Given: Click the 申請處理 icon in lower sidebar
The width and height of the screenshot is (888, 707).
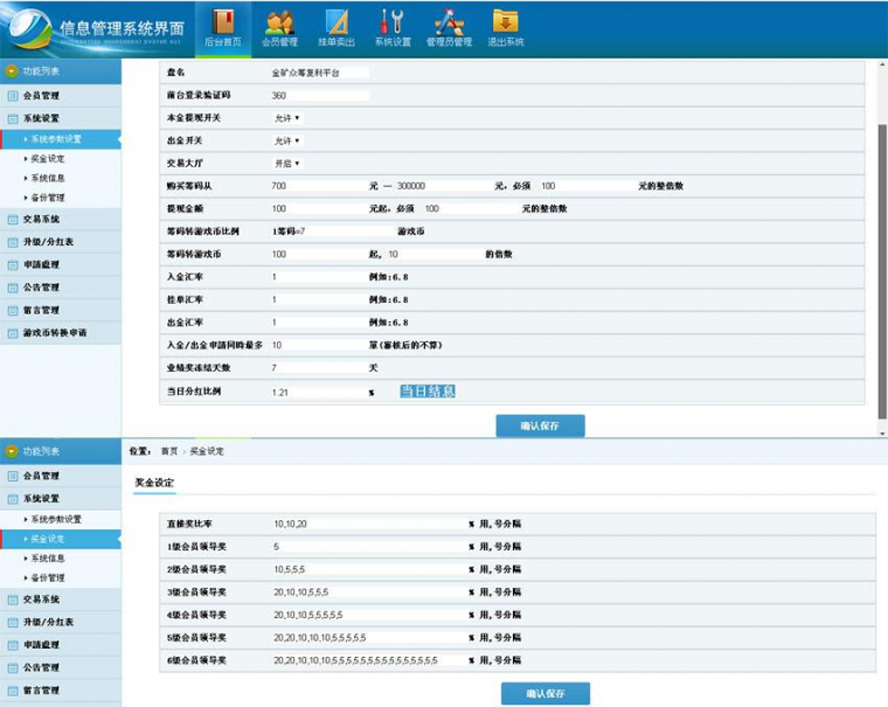Looking at the screenshot, I should click(13, 645).
